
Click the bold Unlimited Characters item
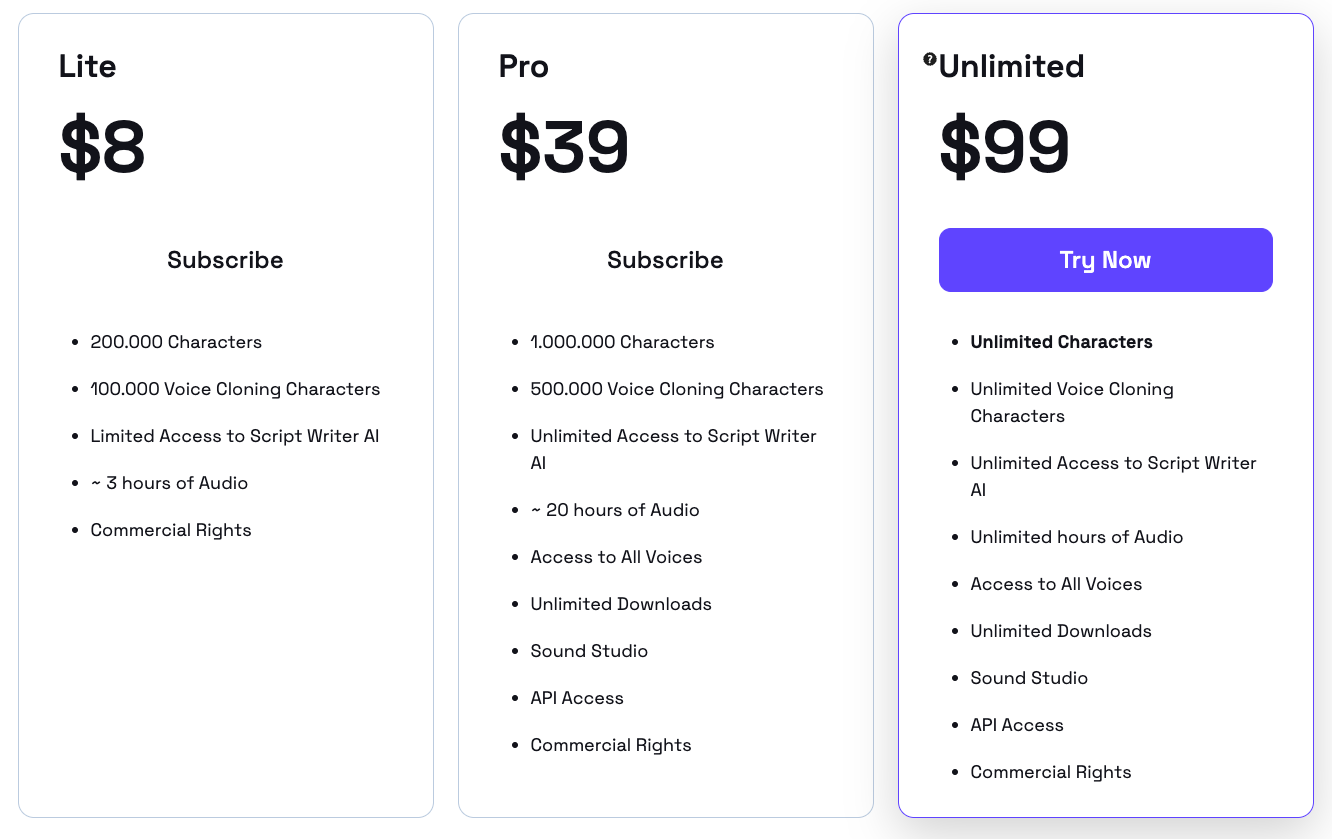click(1061, 342)
